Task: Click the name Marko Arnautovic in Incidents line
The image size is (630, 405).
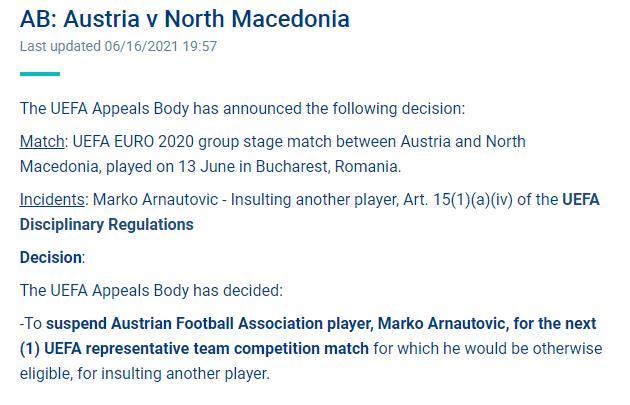Action: 155,200
